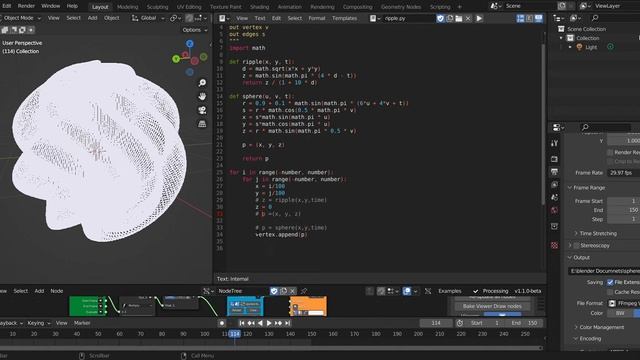Screen dimensions: 640x360
Task: Click the green Y axis on navigation gizmo
Action: point(176,59)
